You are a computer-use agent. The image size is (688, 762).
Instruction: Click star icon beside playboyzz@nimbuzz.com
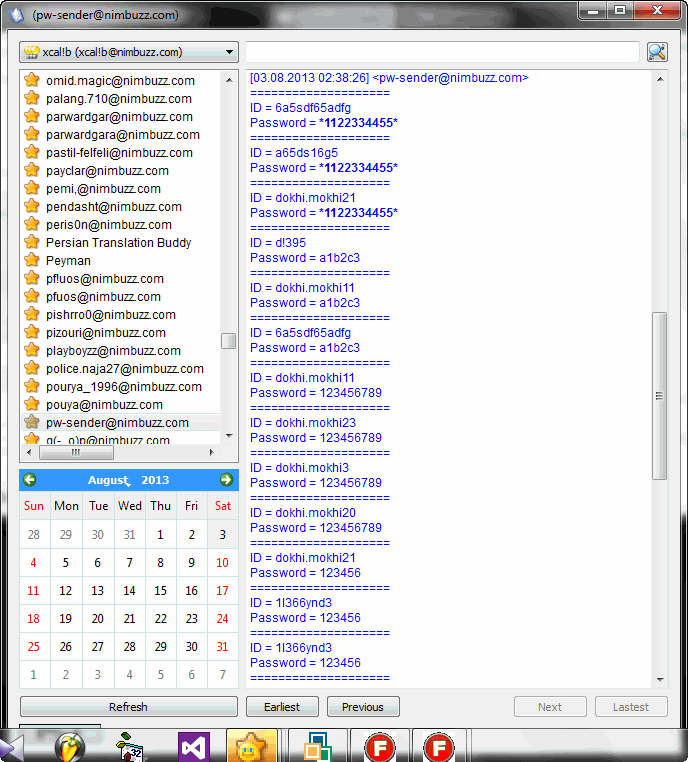click(x=32, y=350)
